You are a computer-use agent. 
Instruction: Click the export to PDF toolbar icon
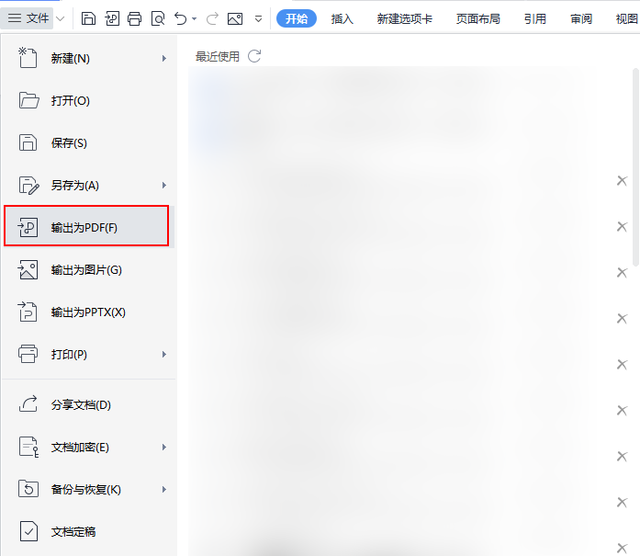coord(111,19)
